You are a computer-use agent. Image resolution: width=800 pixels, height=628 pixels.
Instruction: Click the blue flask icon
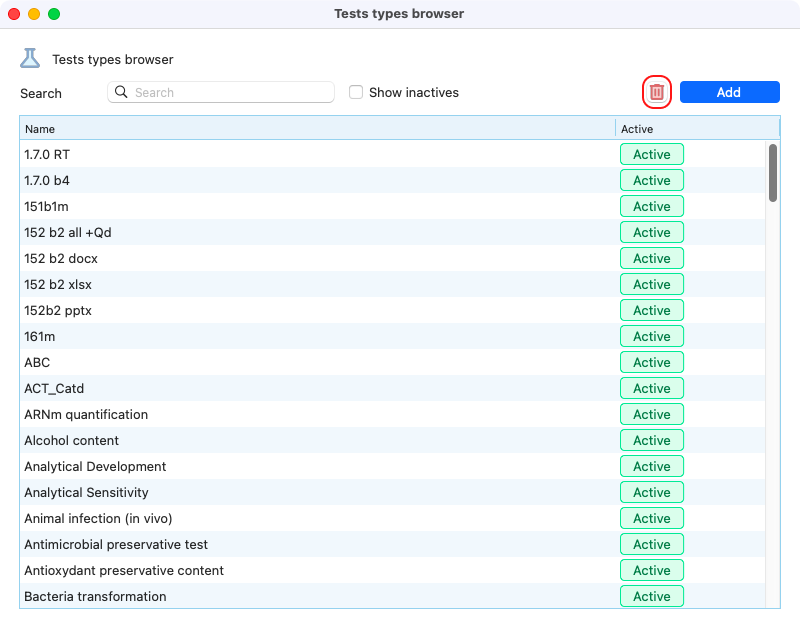[x=30, y=58]
